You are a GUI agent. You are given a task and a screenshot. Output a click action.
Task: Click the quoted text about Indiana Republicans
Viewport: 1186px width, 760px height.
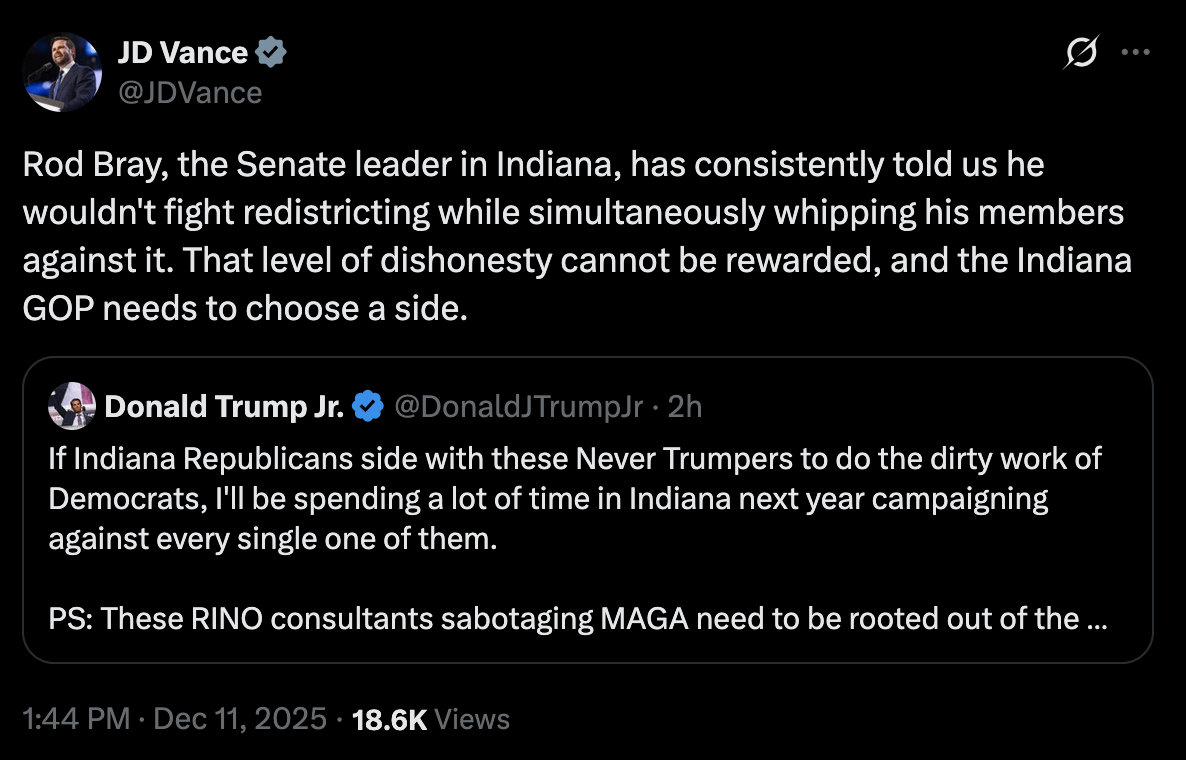tap(575, 459)
